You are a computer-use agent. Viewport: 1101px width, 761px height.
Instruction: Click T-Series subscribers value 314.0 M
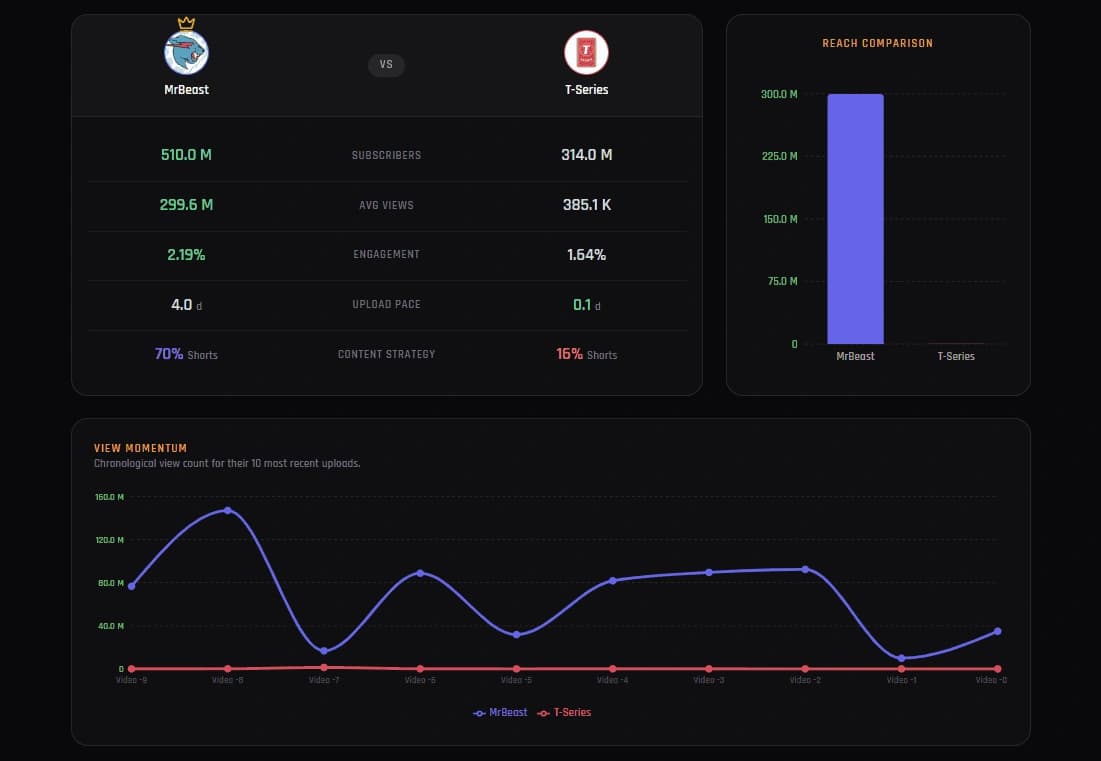[586, 154]
